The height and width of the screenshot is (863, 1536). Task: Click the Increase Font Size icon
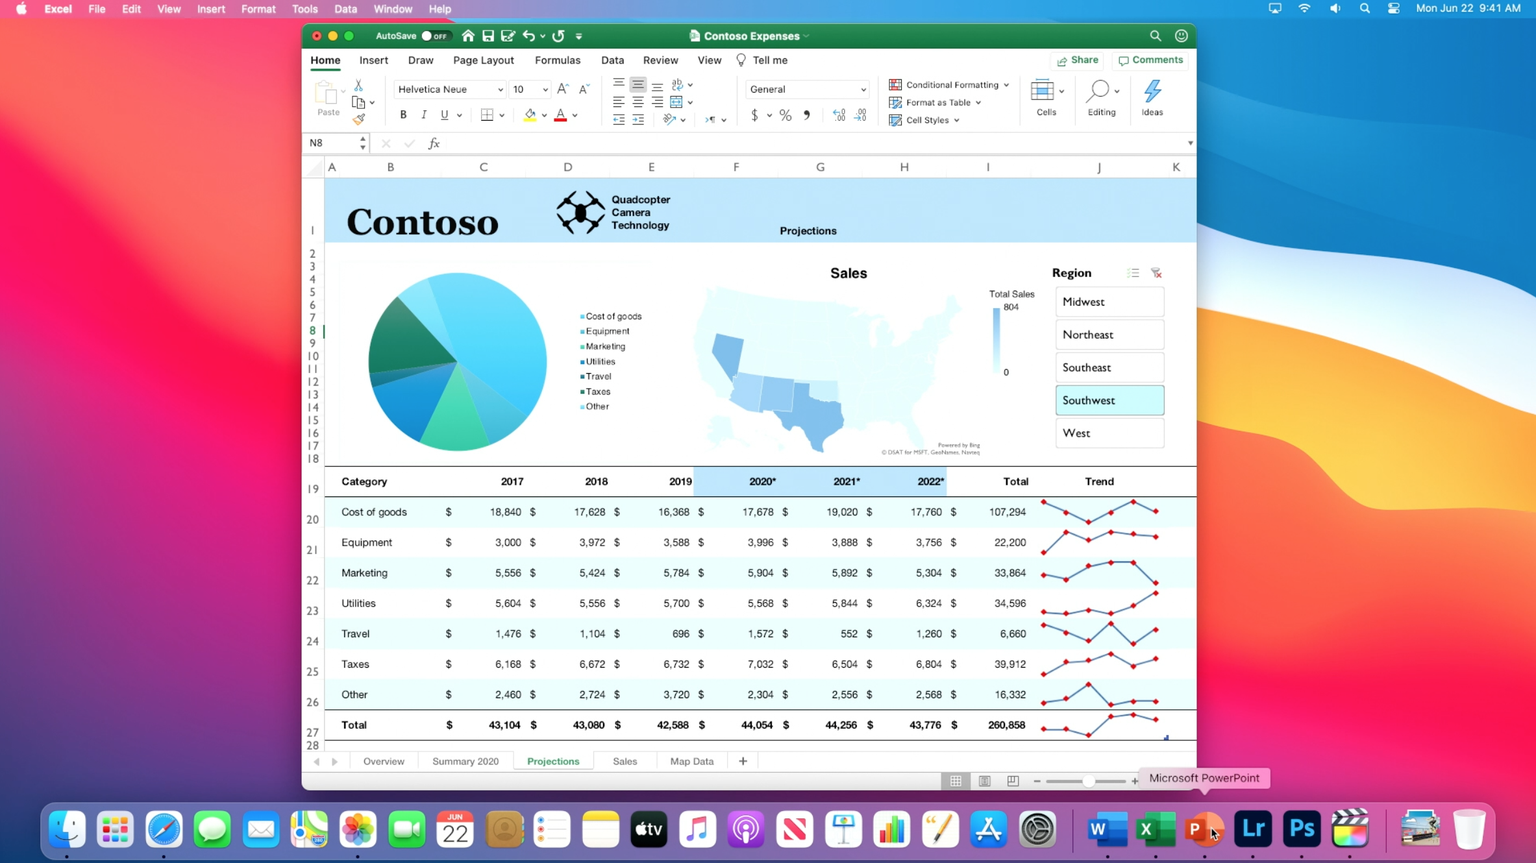tap(563, 89)
